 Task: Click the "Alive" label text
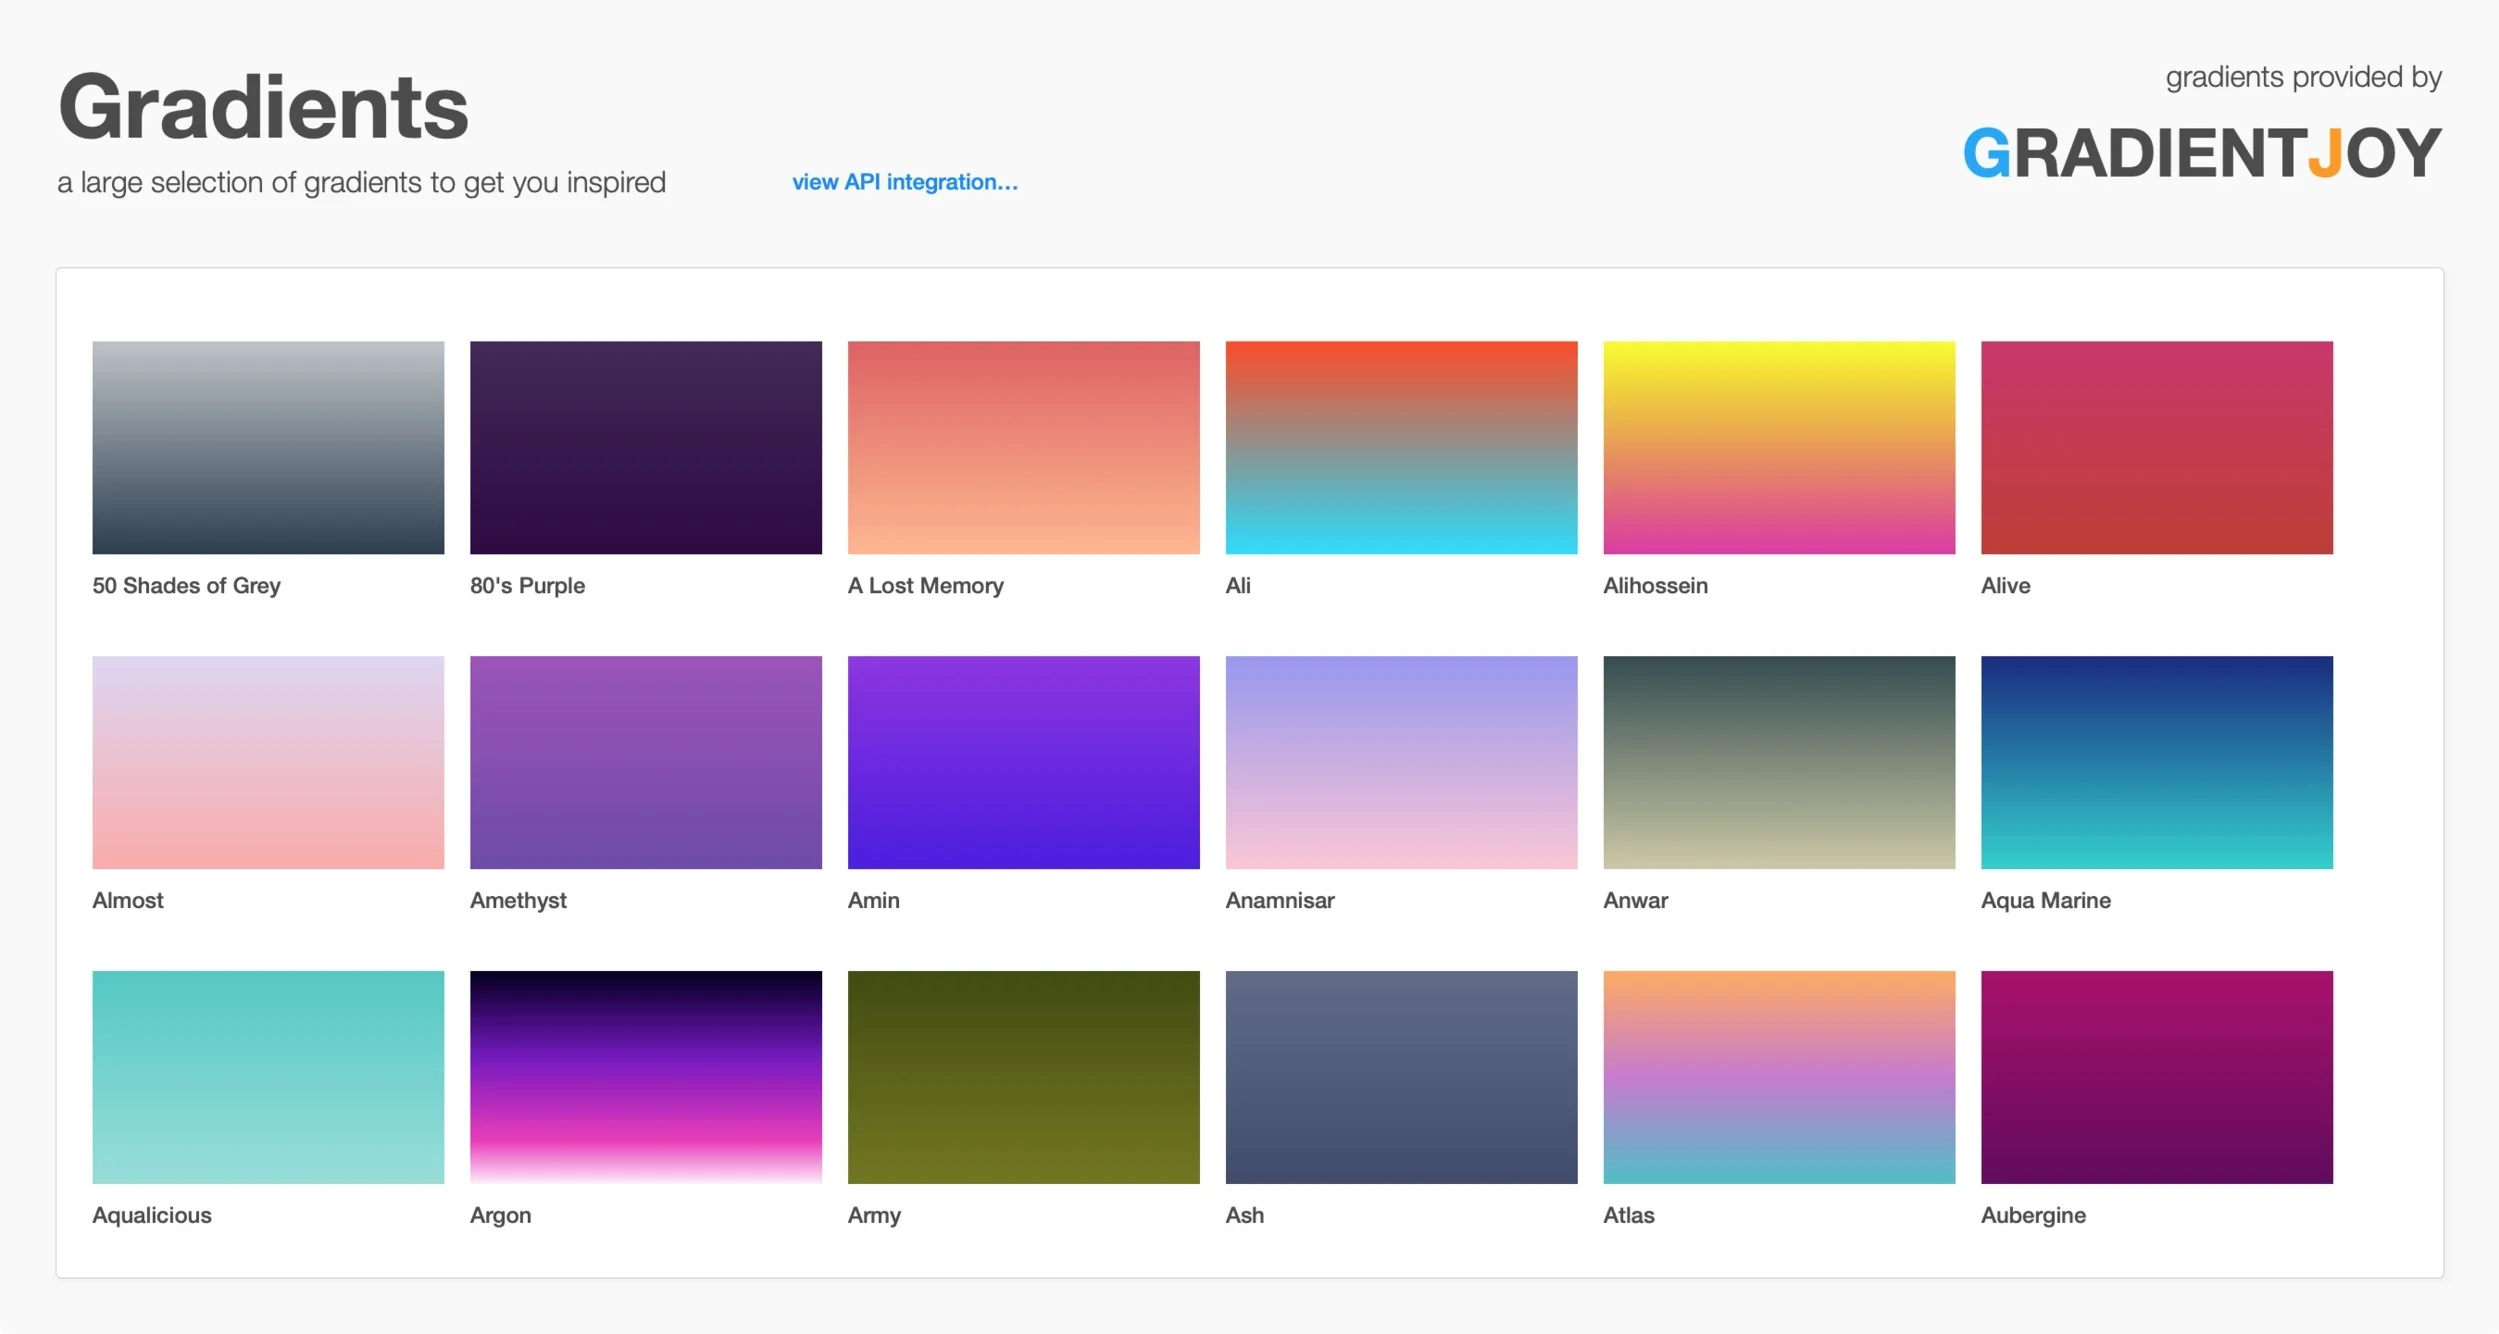[x=2005, y=586]
